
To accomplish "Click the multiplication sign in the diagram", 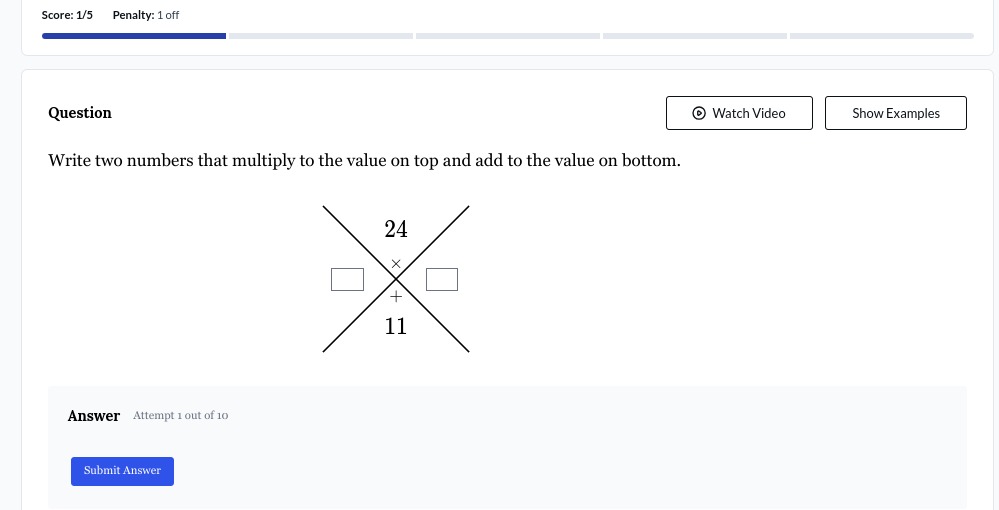I will [x=396, y=263].
